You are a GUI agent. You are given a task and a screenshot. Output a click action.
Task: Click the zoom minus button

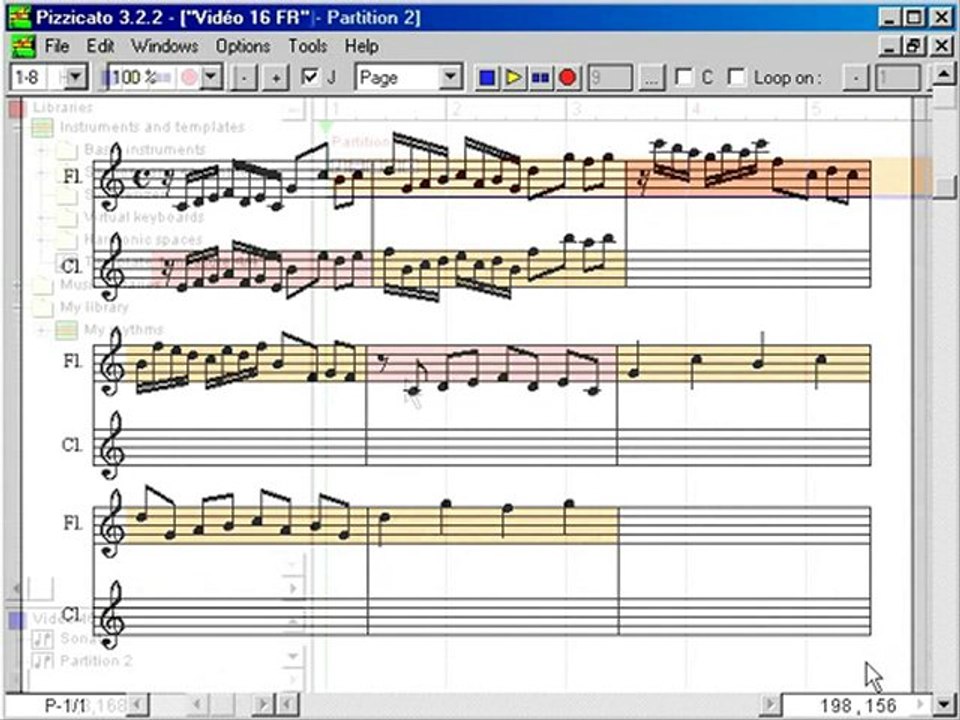click(x=244, y=78)
